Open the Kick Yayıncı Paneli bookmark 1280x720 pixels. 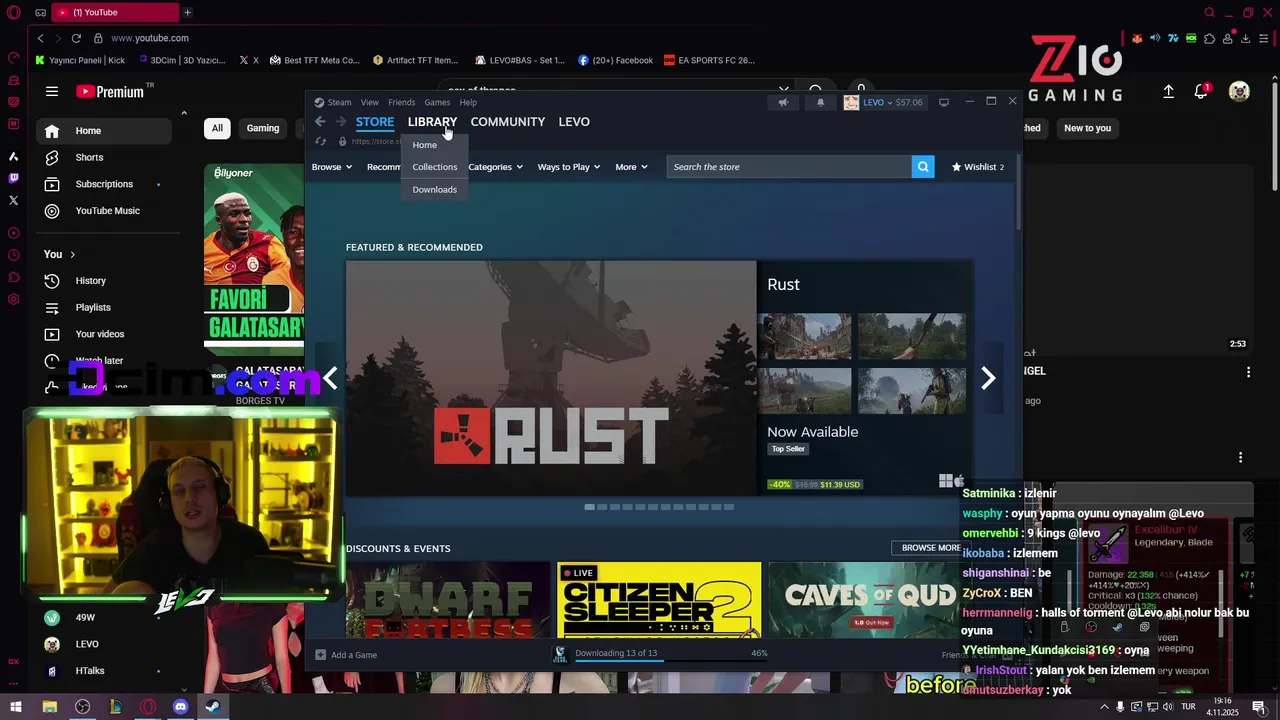pyautogui.click(x=80, y=60)
